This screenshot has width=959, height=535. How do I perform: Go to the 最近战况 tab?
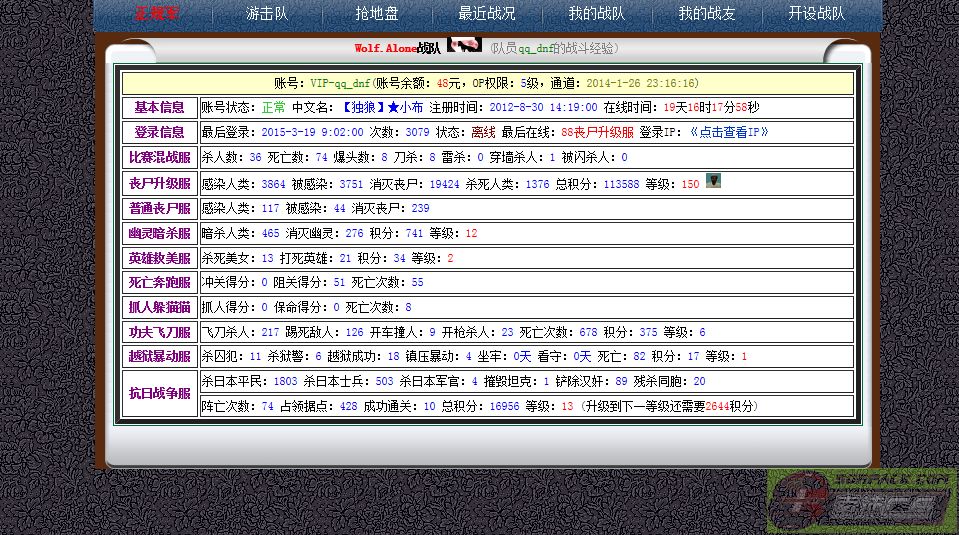[x=487, y=13]
